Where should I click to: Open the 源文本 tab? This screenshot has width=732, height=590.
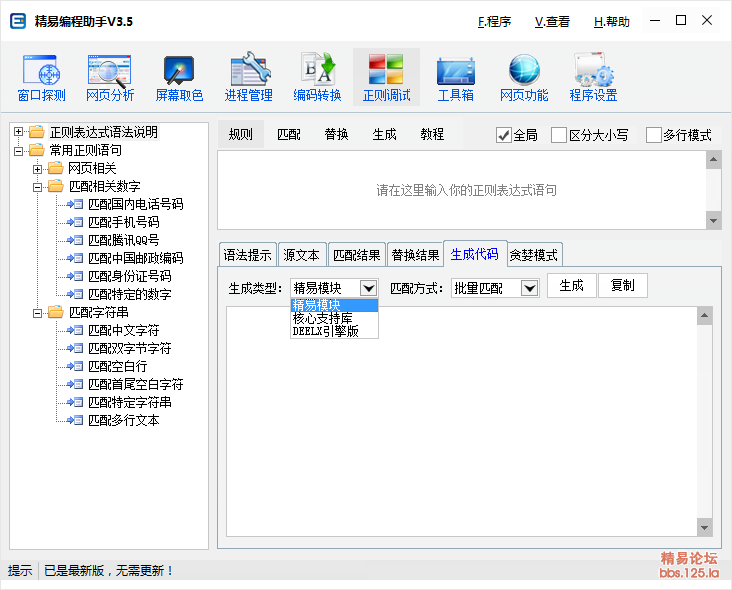click(x=302, y=255)
